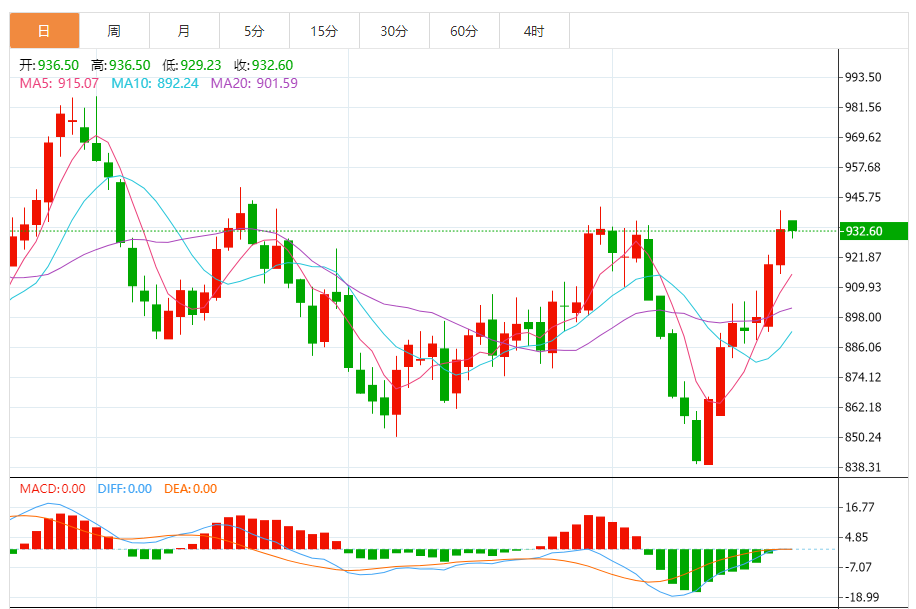The width and height of the screenshot is (916, 609).
Task: Open the 15分 interval tab
Action: point(324,31)
